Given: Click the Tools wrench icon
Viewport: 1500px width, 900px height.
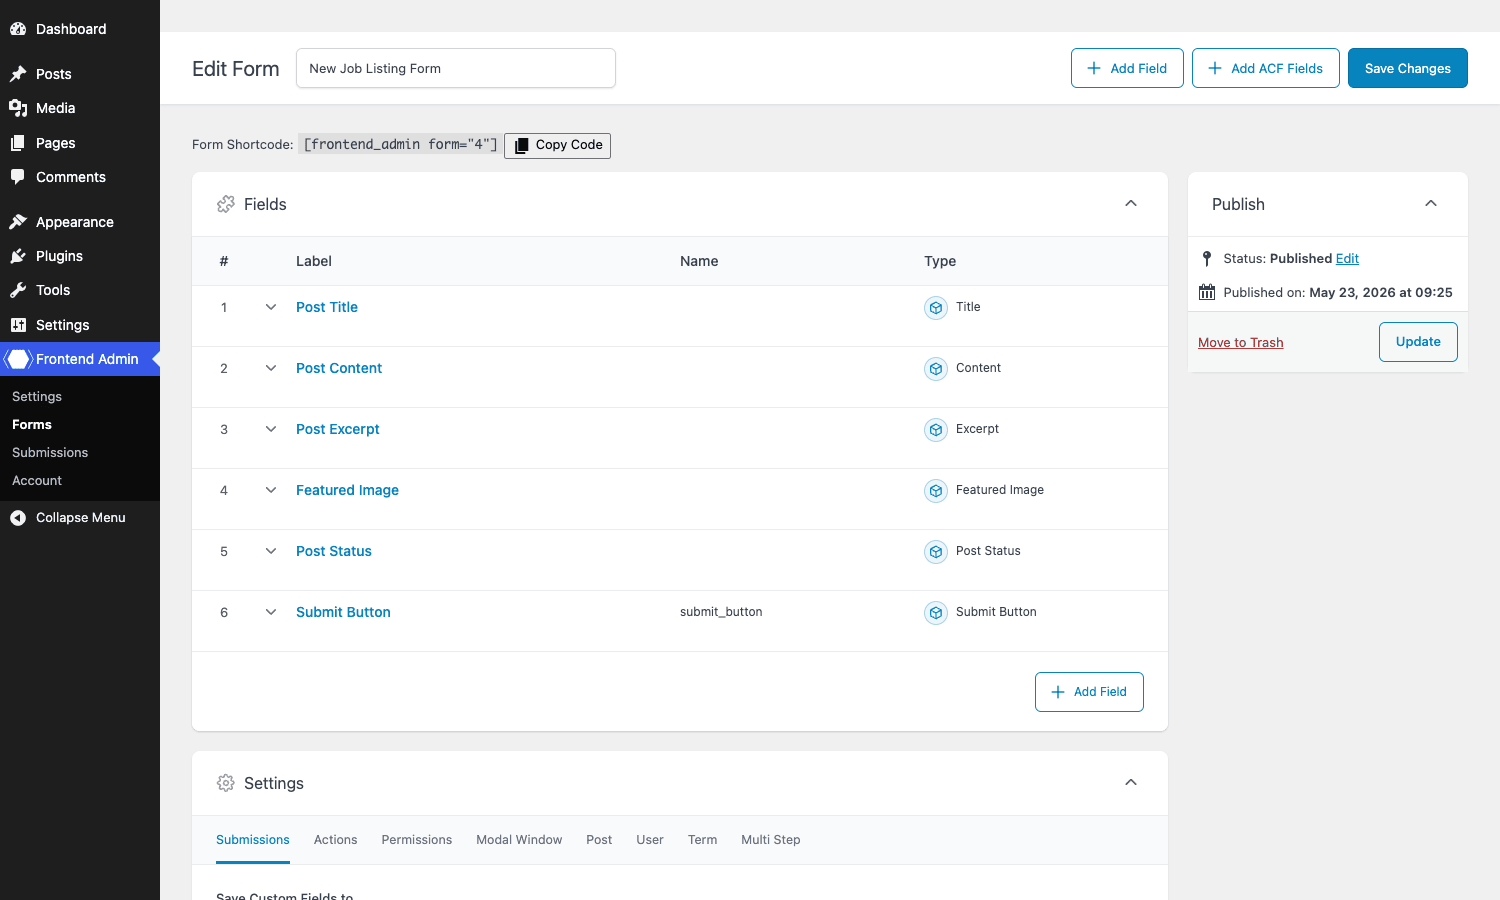Looking at the screenshot, I should [18, 290].
